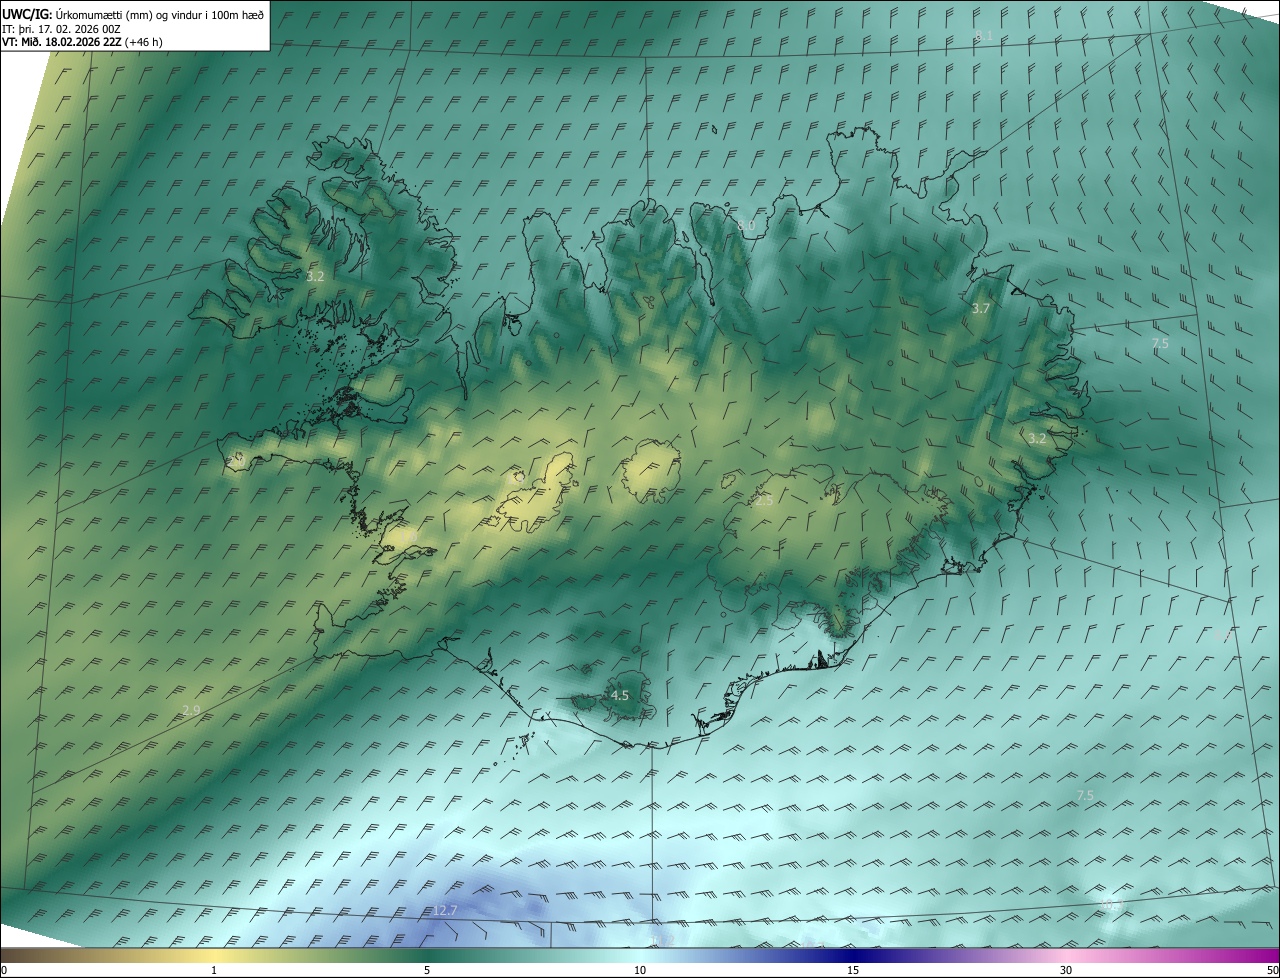Pick the yellow color above the 1 tick
The height and width of the screenshot is (978, 1280).
tap(214, 956)
